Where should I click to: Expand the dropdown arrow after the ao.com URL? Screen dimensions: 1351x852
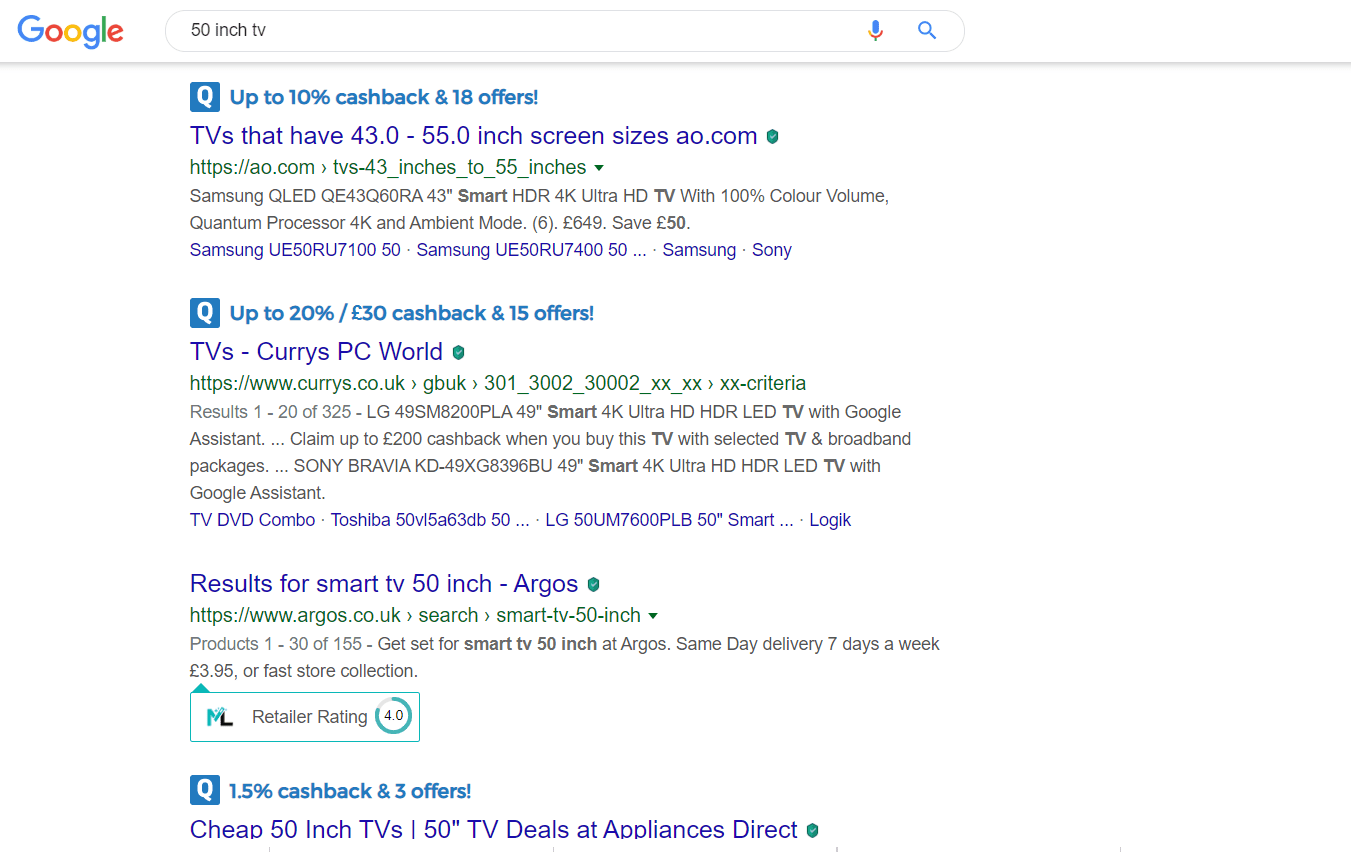point(599,167)
